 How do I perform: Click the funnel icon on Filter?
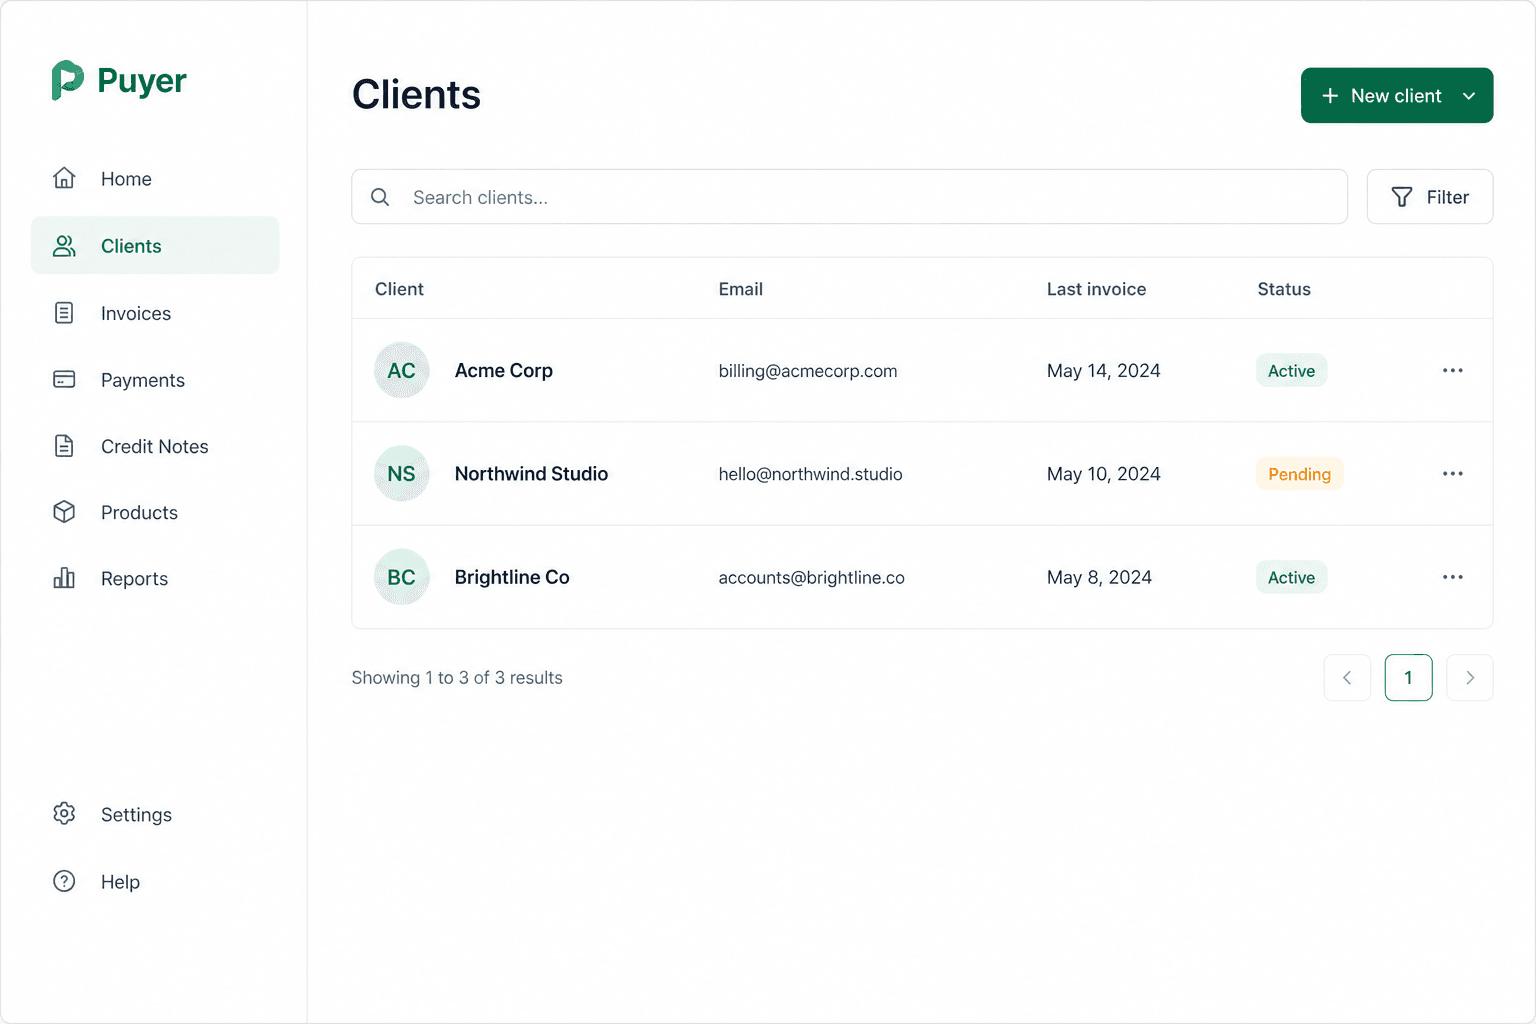[1402, 197]
